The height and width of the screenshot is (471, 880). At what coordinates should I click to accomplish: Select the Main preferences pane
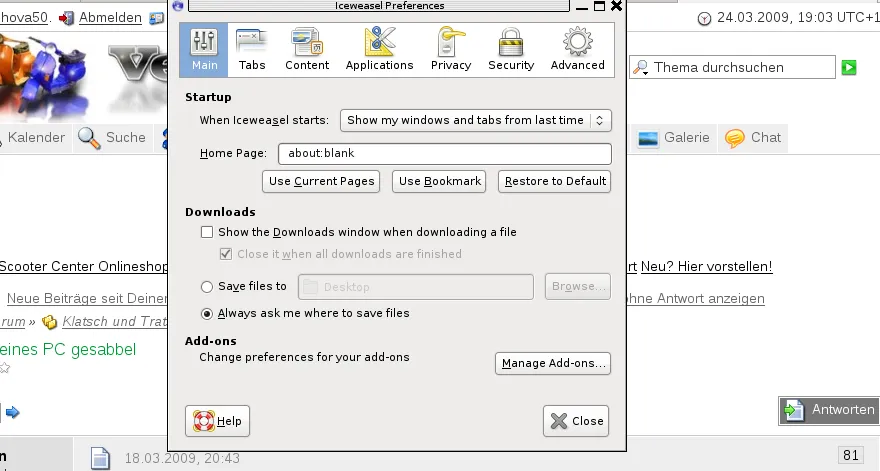pos(204,50)
